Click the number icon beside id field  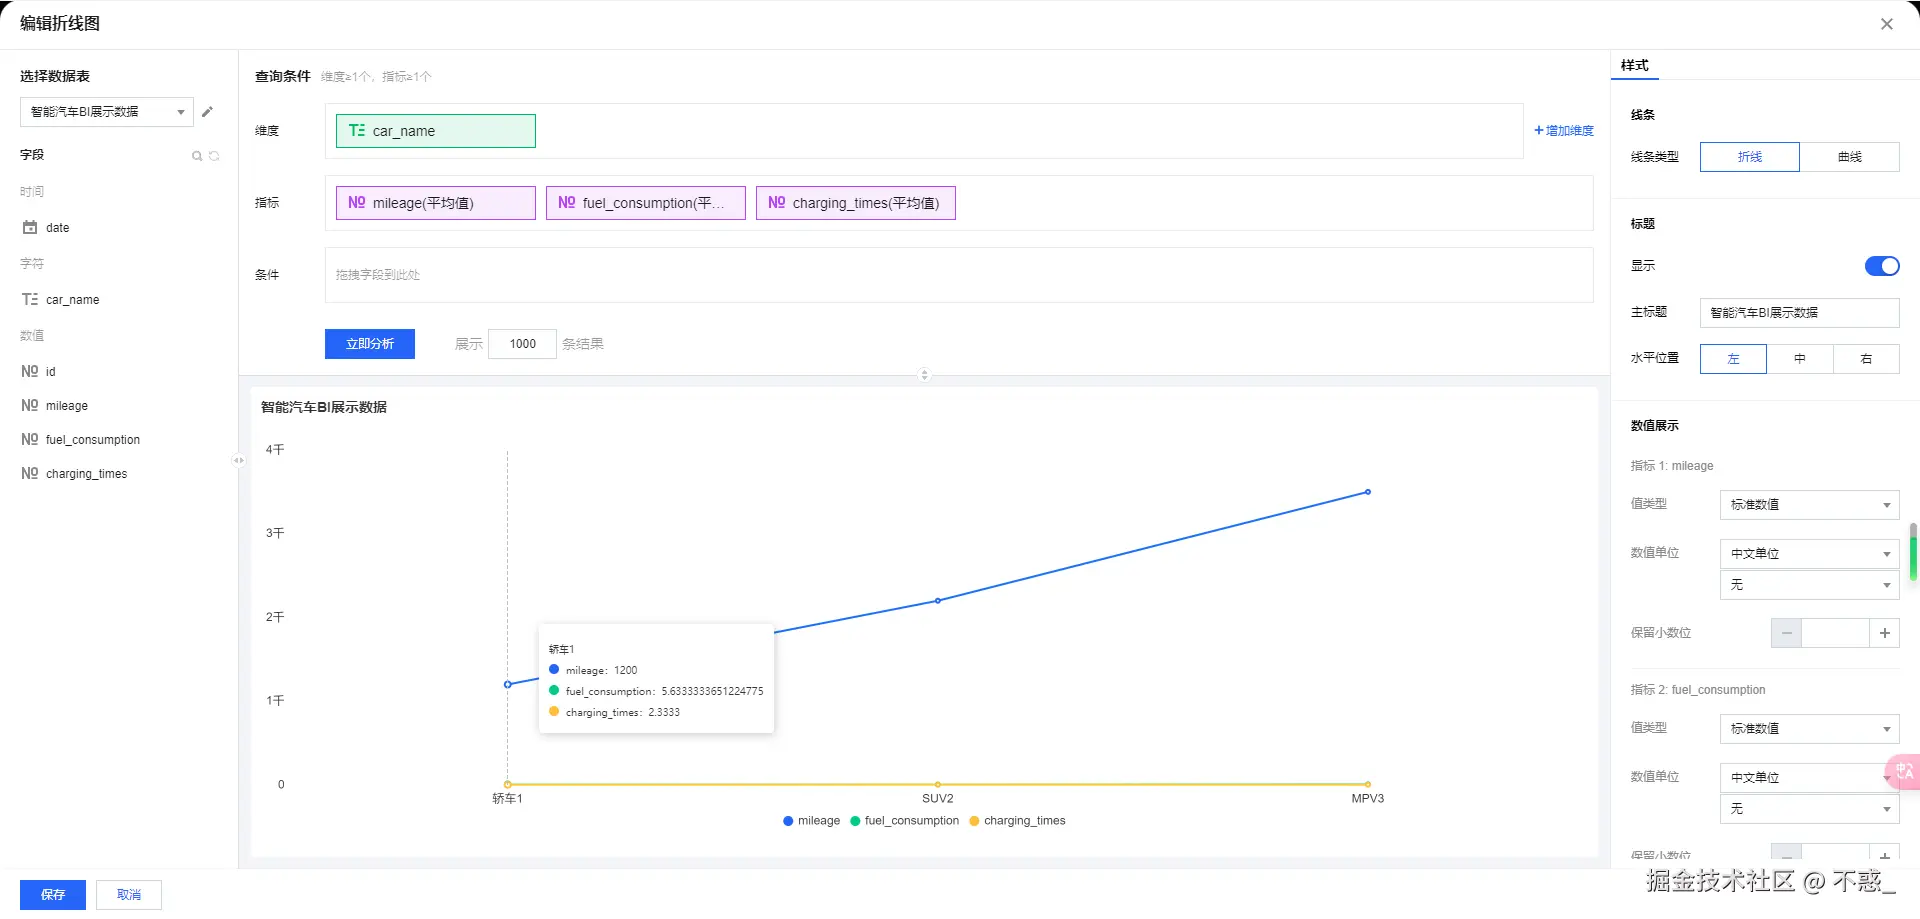click(30, 372)
